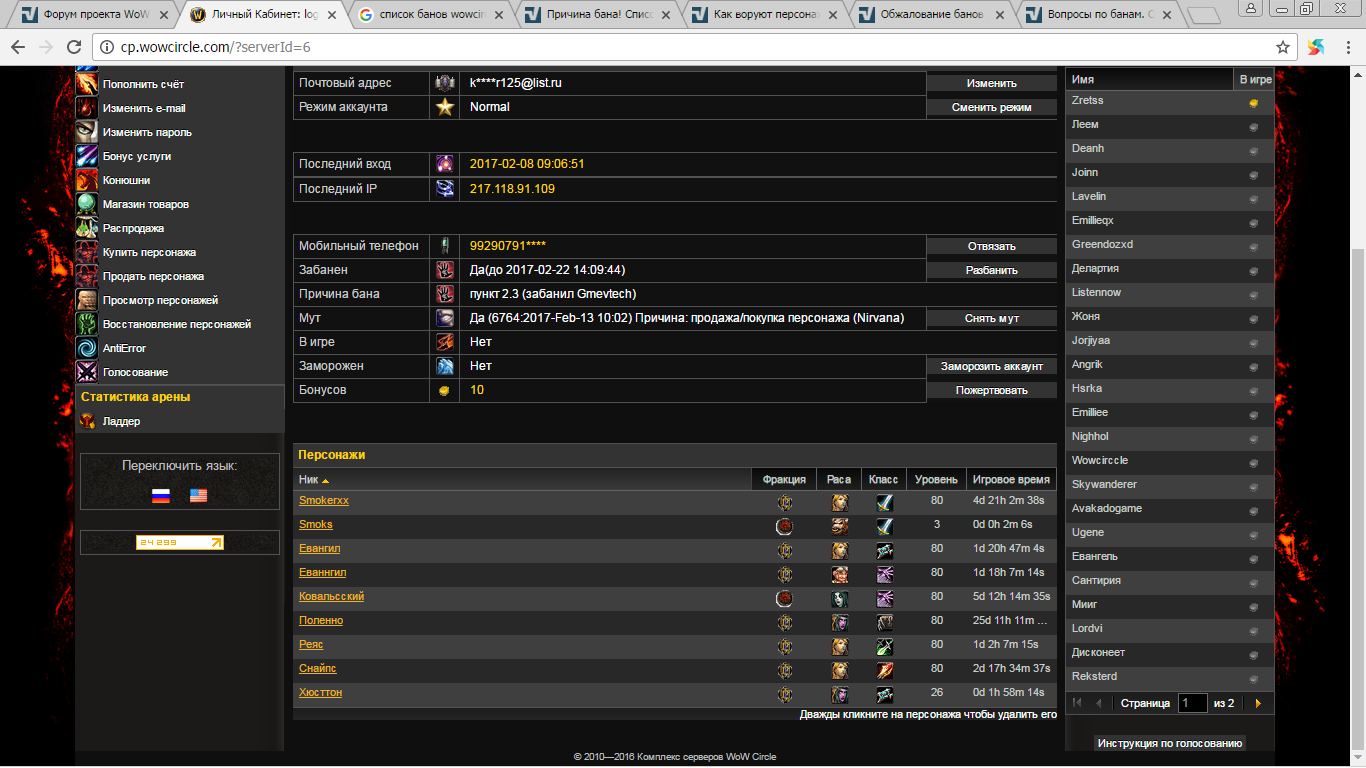Click the Магазин товаров sidebar icon
This screenshot has width=1366, height=768.
(87, 204)
